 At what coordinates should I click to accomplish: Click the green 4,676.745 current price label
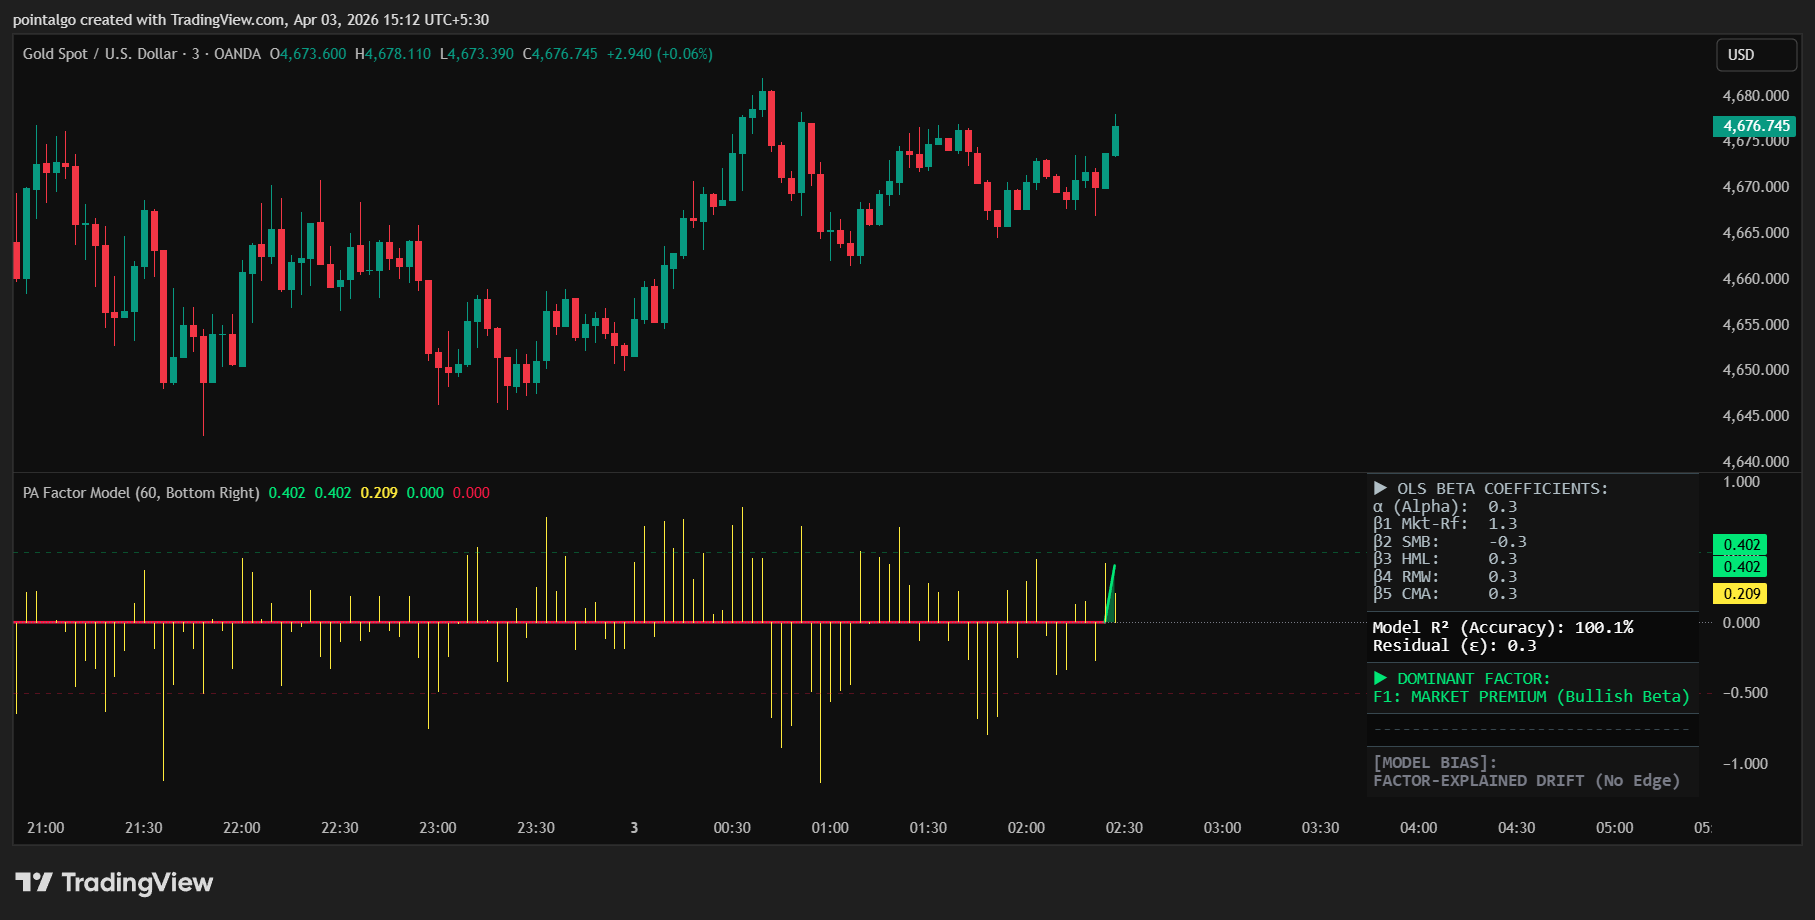[1755, 126]
